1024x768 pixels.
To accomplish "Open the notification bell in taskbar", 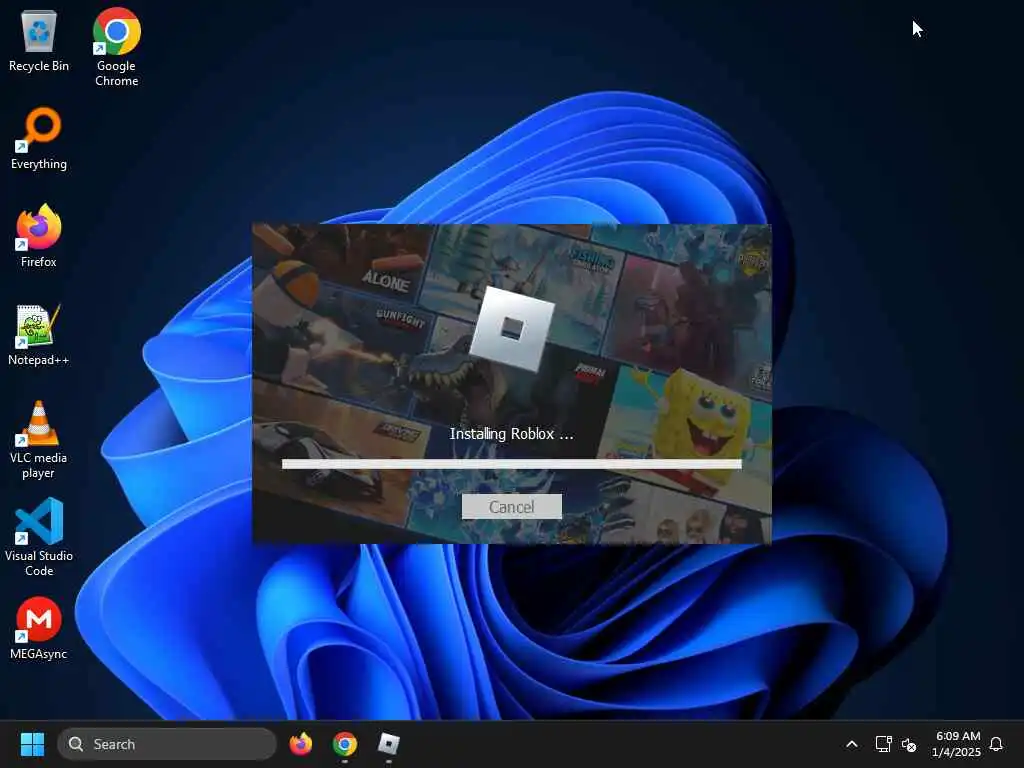I will pos(996,744).
